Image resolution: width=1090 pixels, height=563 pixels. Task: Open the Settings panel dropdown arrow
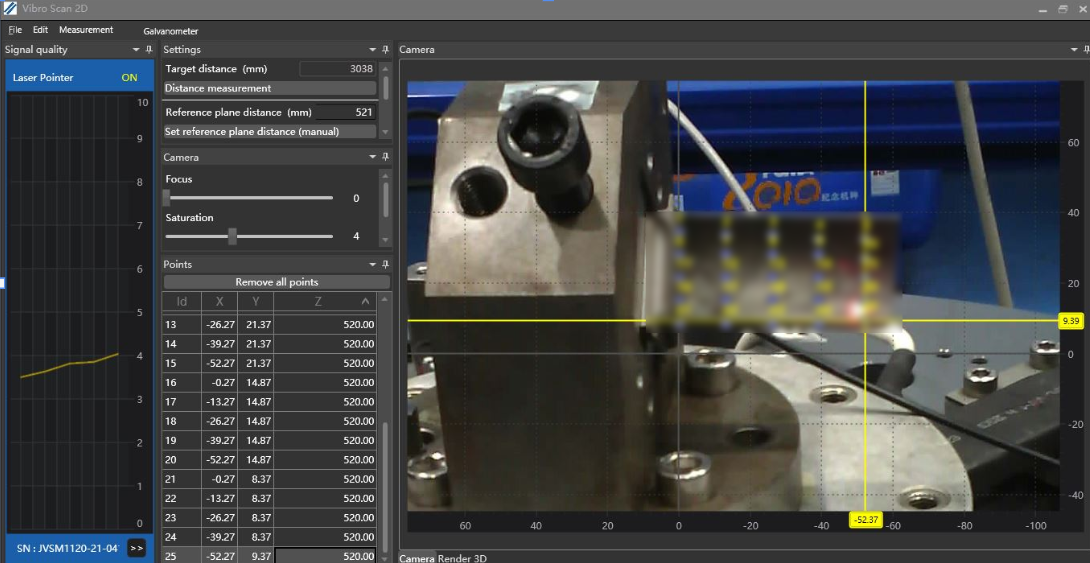click(373, 49)
